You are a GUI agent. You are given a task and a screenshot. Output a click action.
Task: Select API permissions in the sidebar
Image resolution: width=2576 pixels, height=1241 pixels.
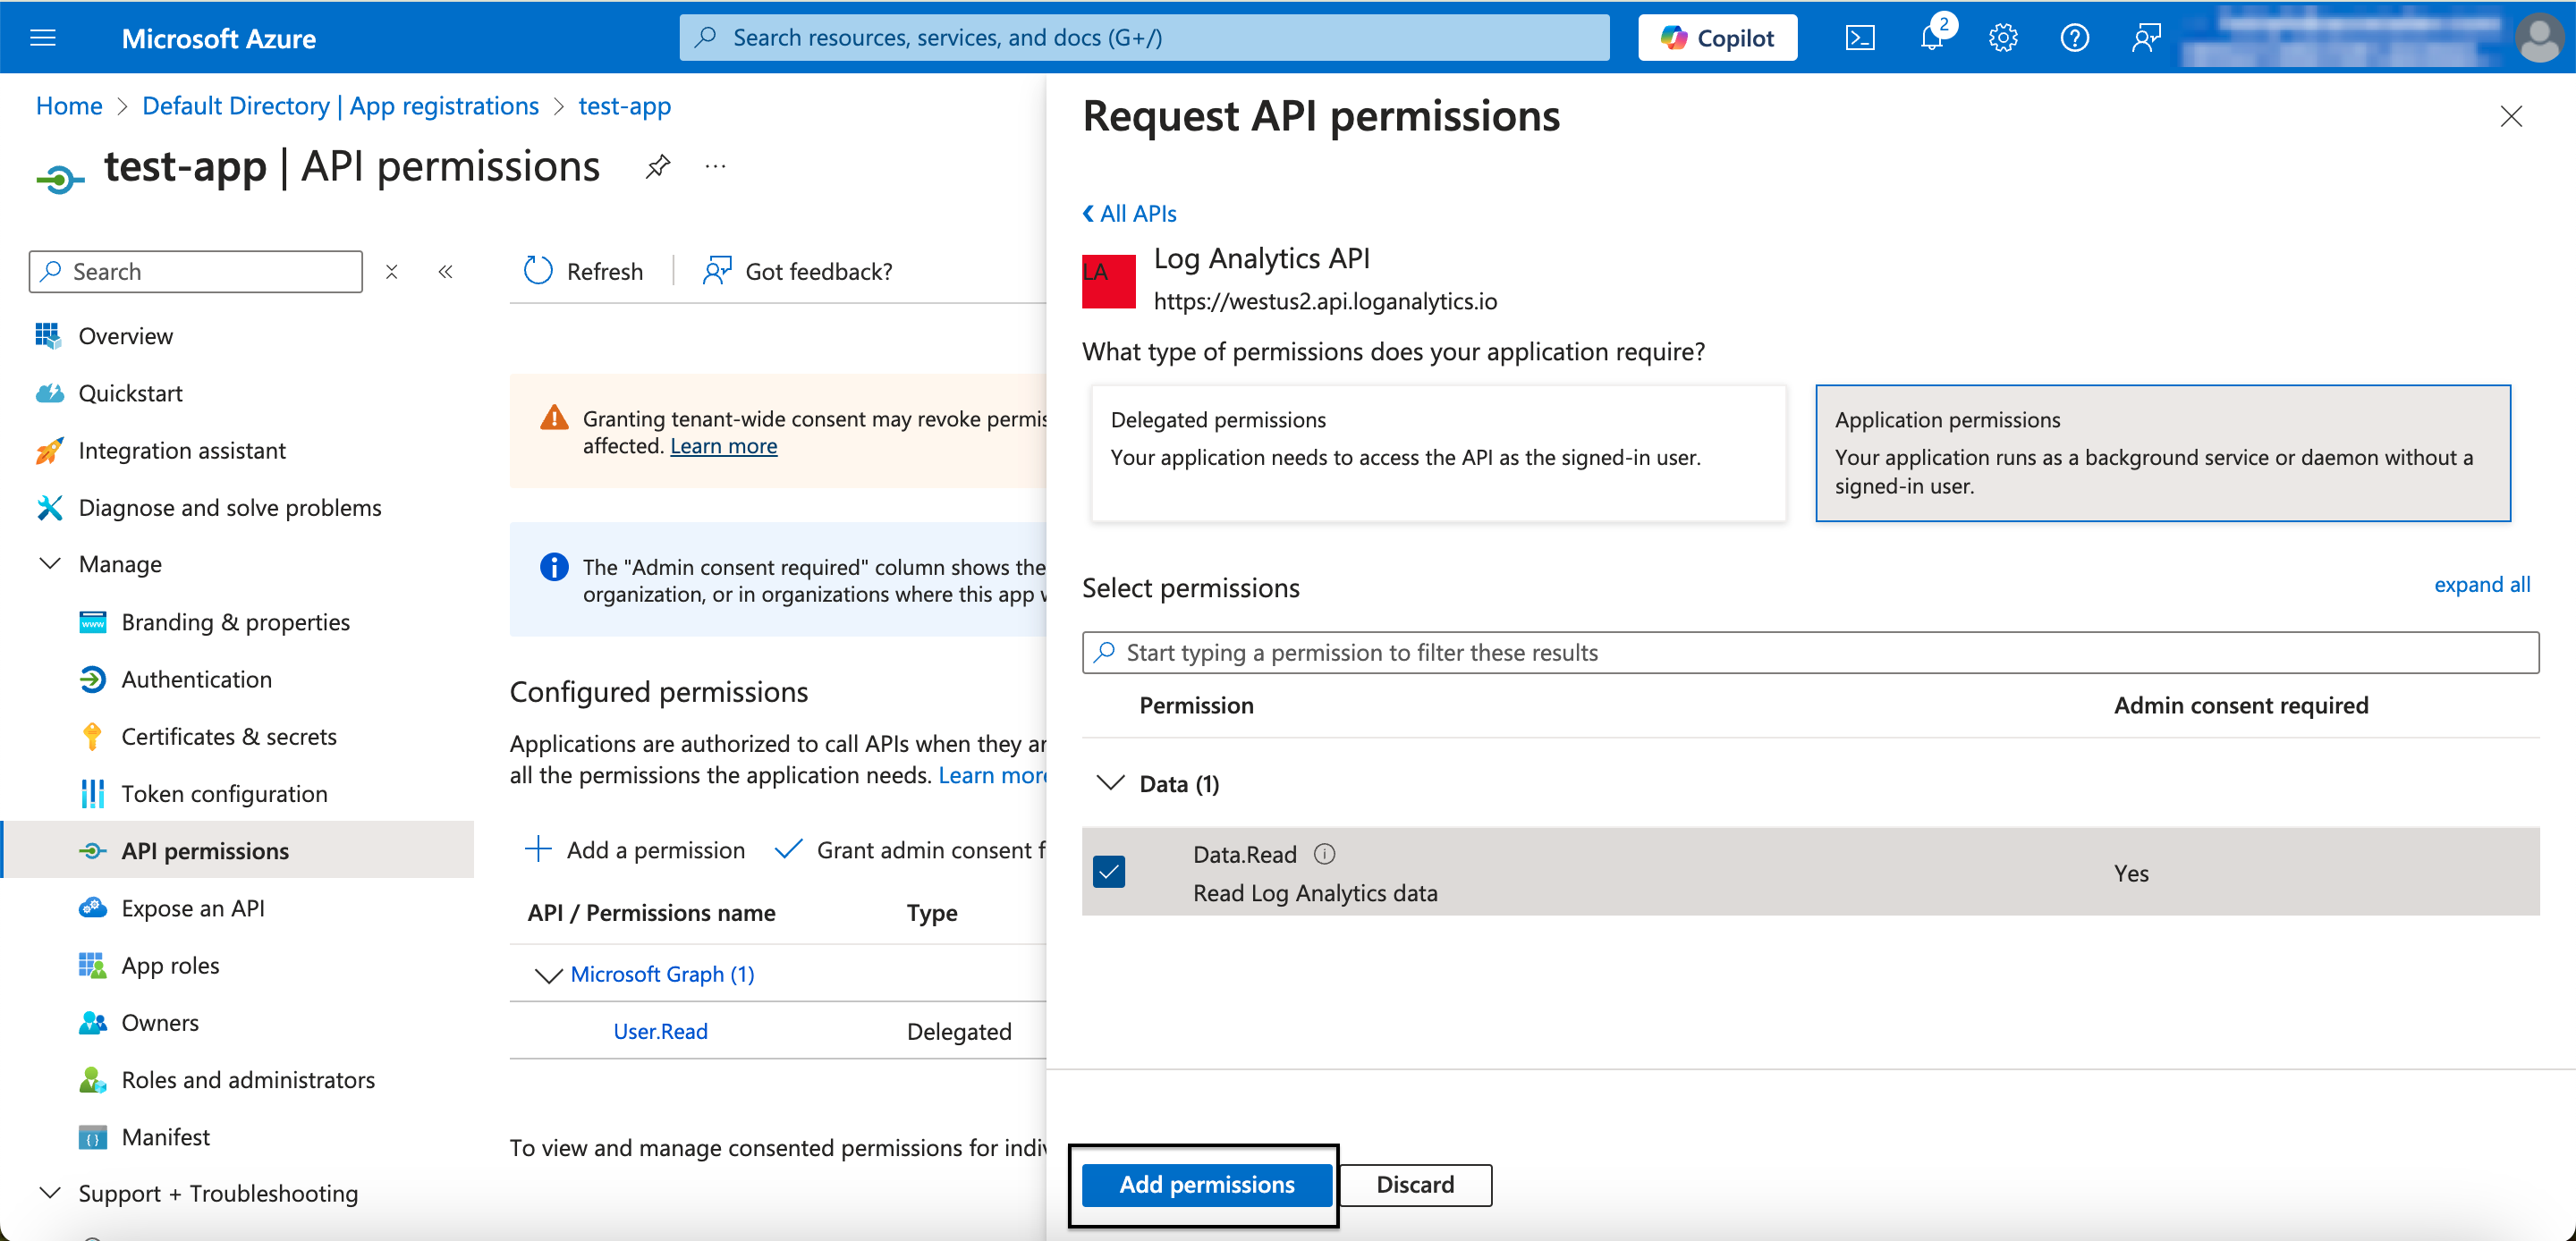[238, 851]
